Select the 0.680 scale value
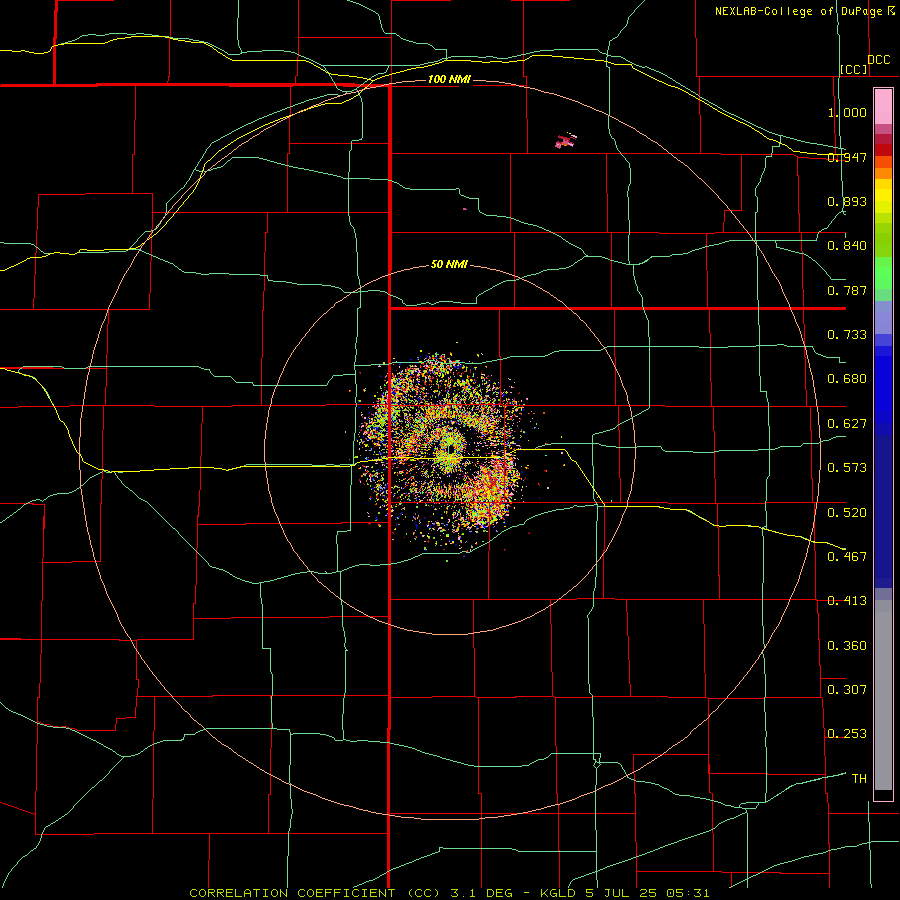 [x=847, y=379]
